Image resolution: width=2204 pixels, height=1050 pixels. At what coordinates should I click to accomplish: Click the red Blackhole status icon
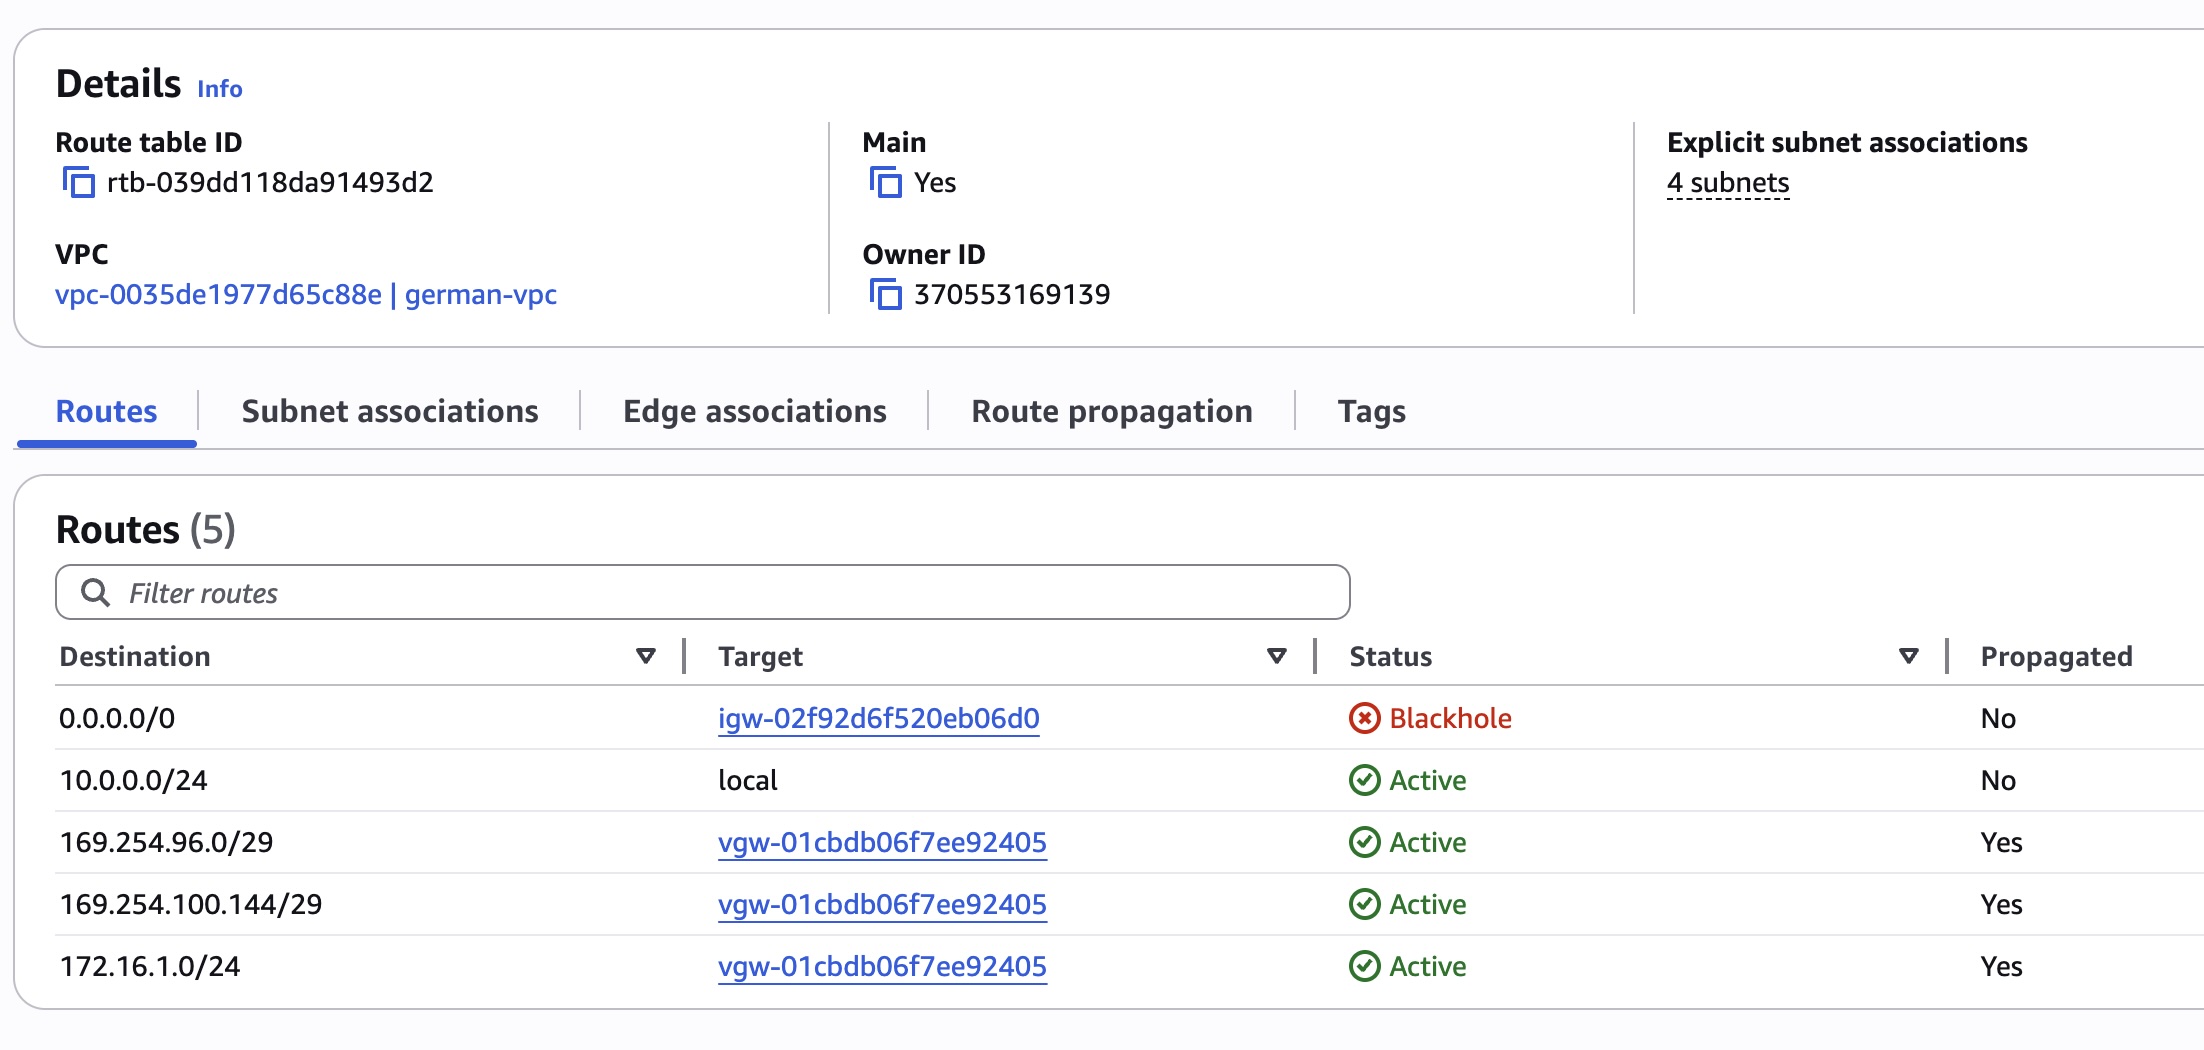click(1367, 718)
